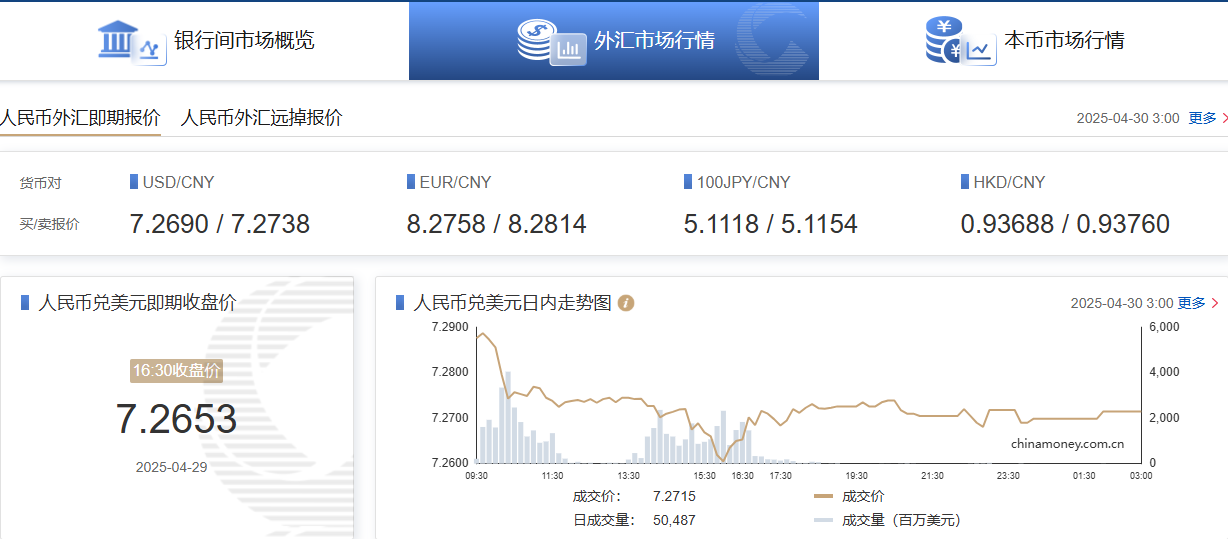Image resolution: width=1228 pixels, height=539 pixels.
Task: Switch to 人民币外汇远掉报价 sub-tab
Action: 261,118
